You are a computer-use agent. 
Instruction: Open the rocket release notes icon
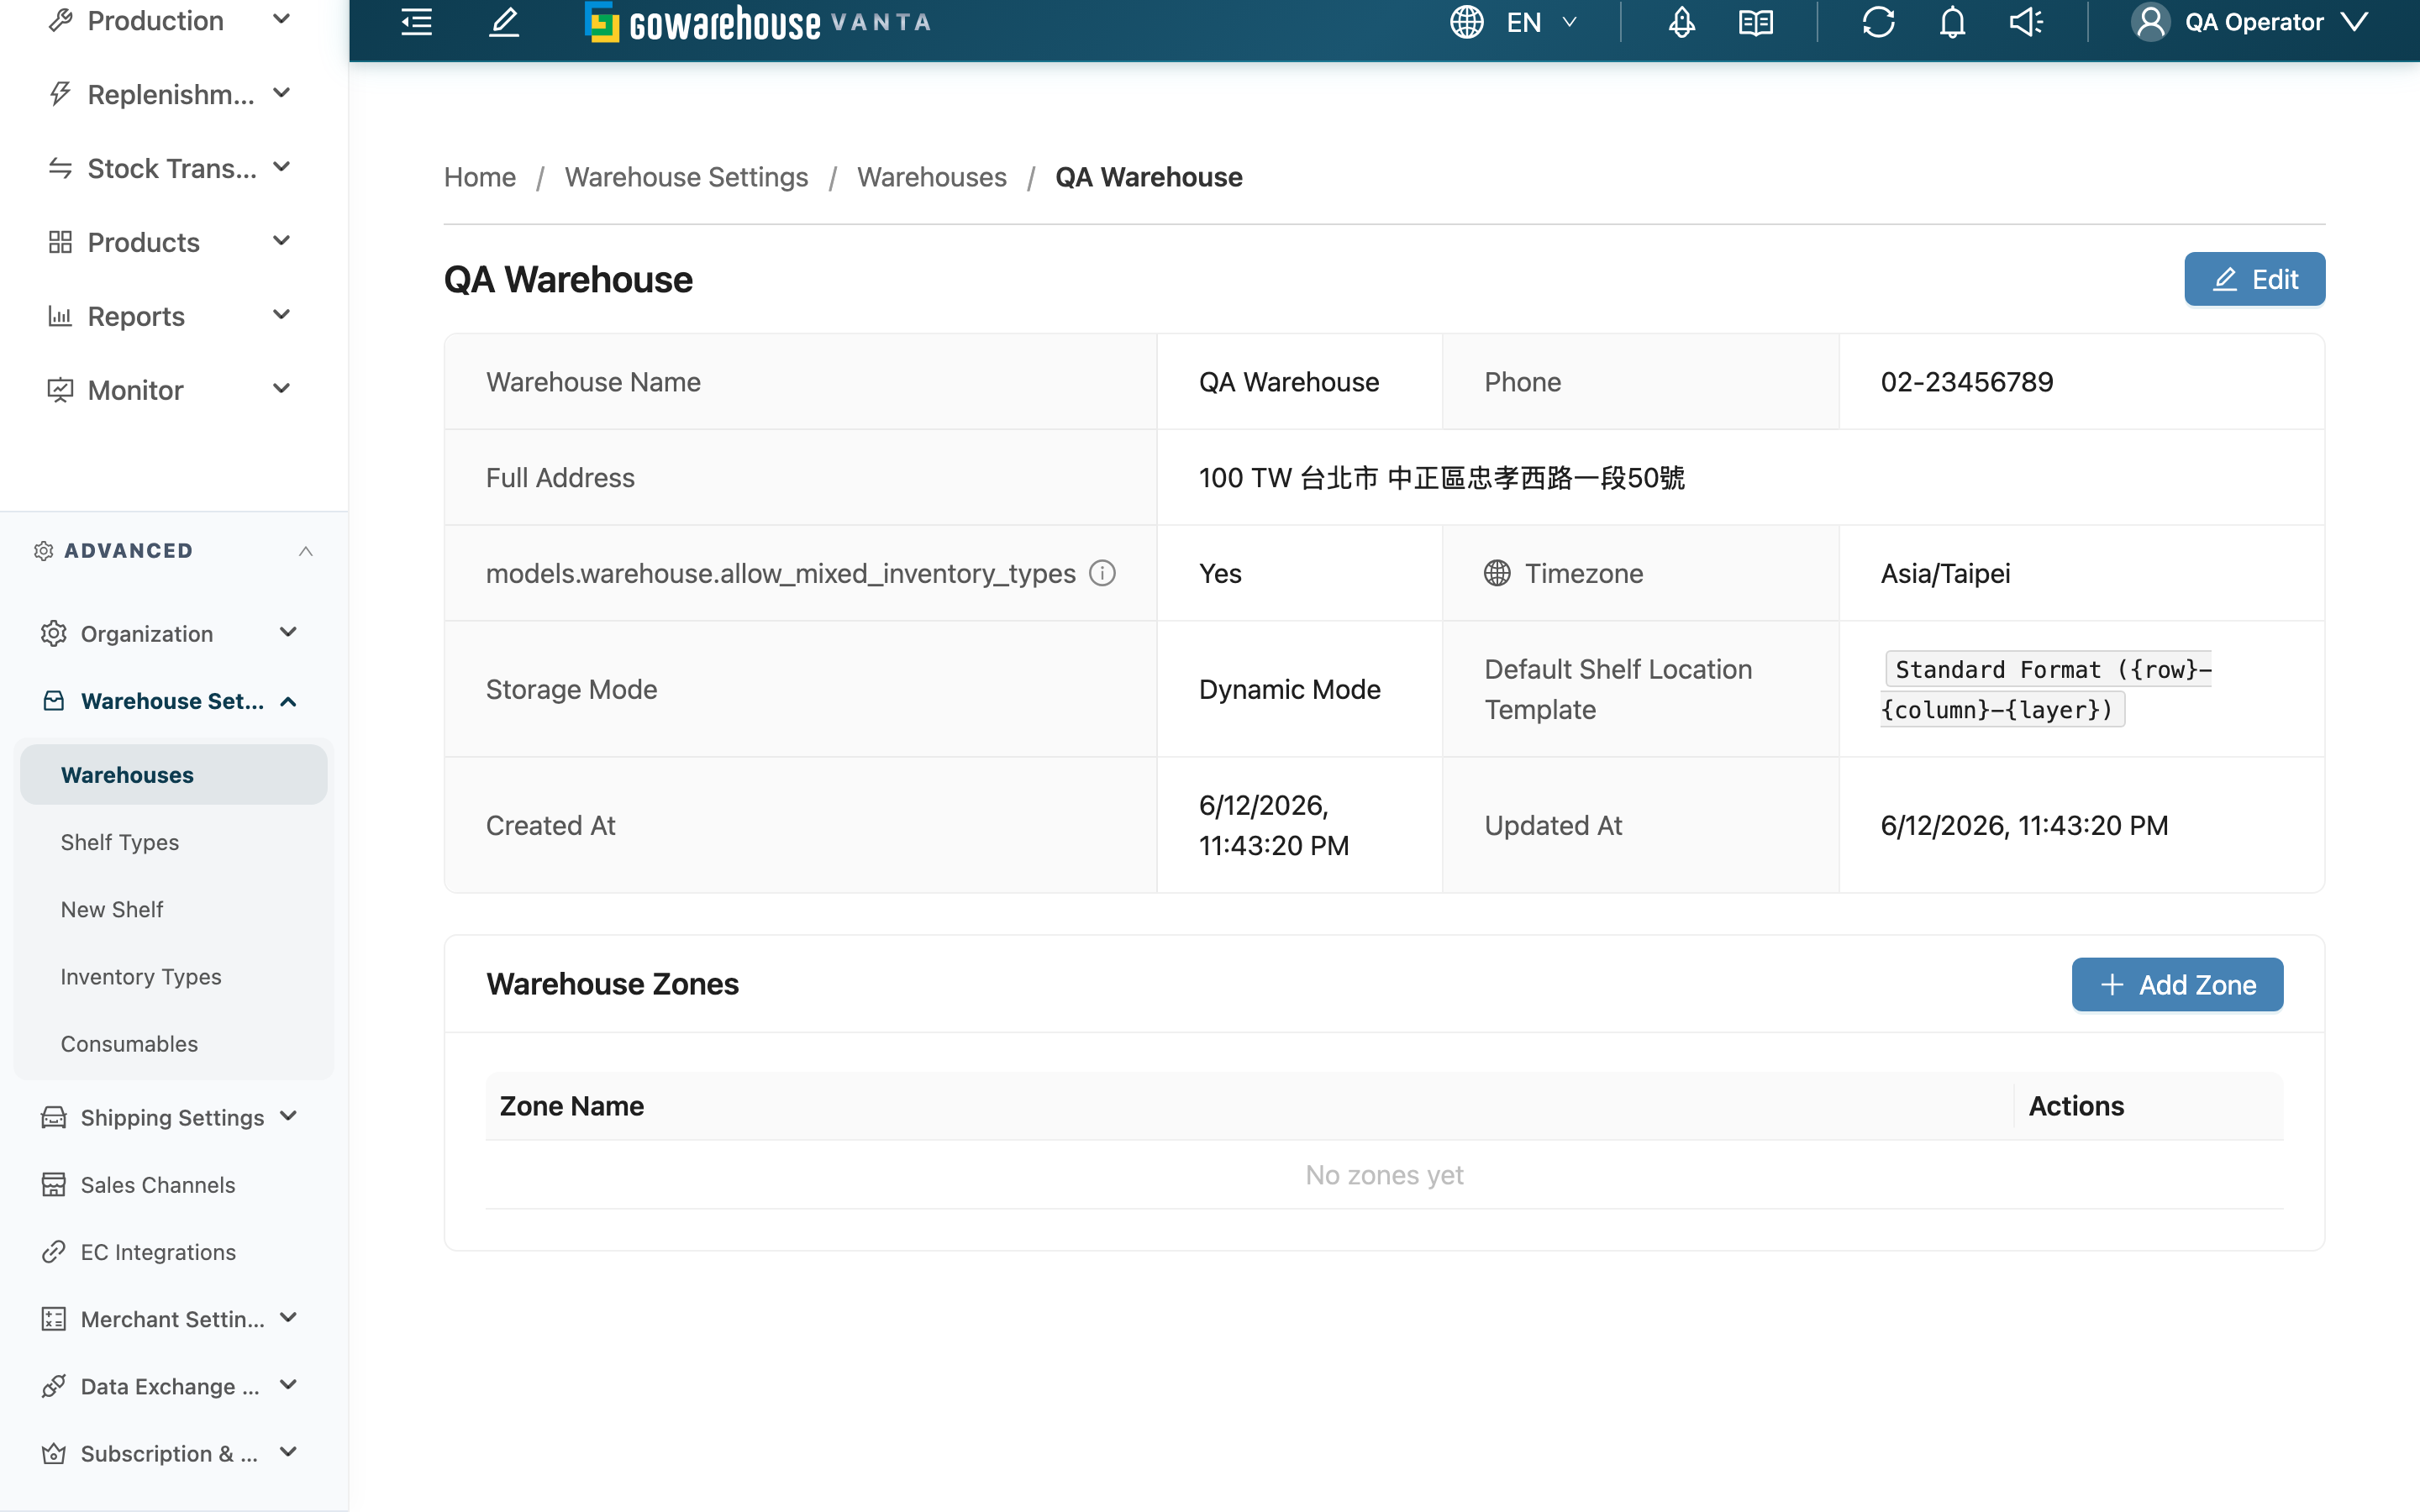1682,22
